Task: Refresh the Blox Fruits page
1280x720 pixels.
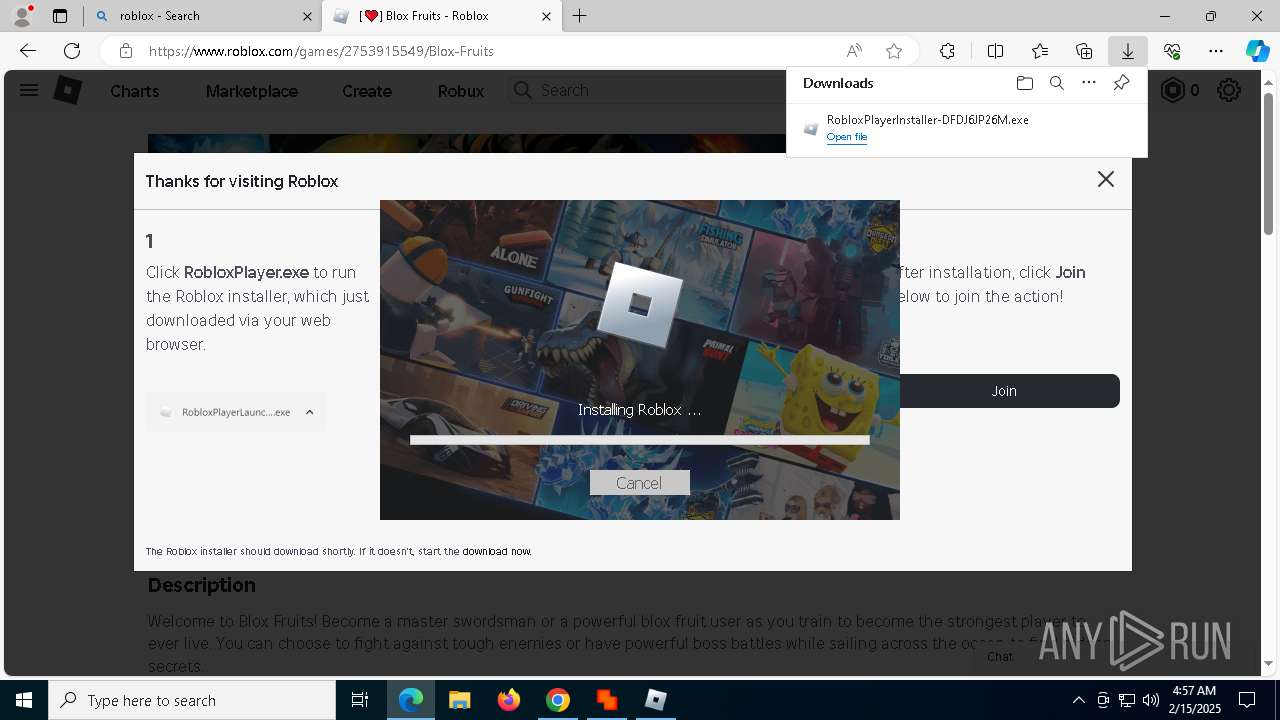Action: 72,51
